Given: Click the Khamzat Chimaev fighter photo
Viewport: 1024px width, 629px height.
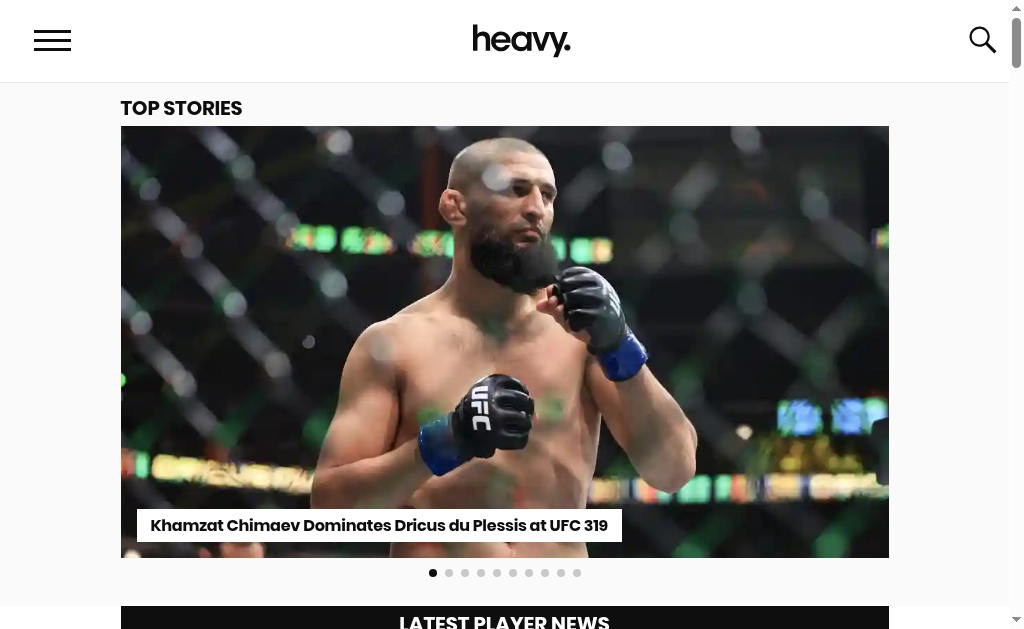Looking at the screenshot, I should (x=505, y=314).
